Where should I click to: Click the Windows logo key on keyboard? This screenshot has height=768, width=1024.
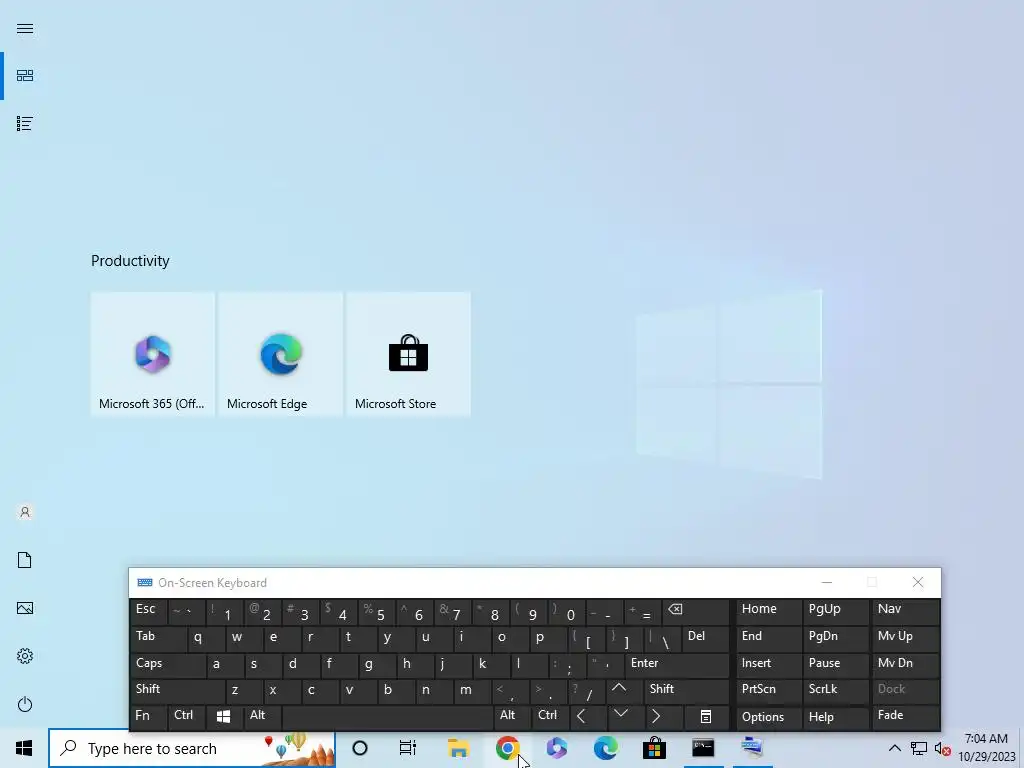tap(224, 717)
